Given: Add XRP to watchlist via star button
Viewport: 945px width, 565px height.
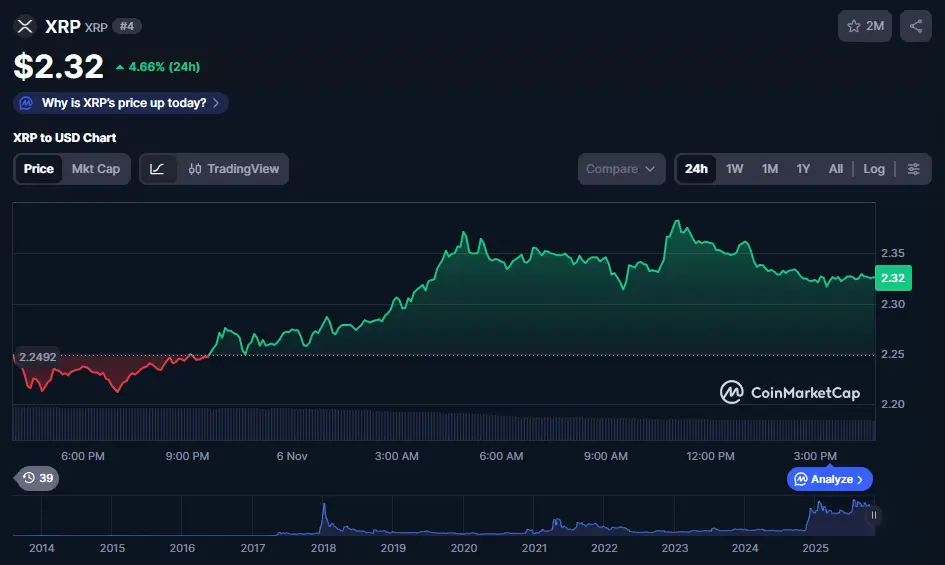Looking at the screenshot, I should [864, 26].
